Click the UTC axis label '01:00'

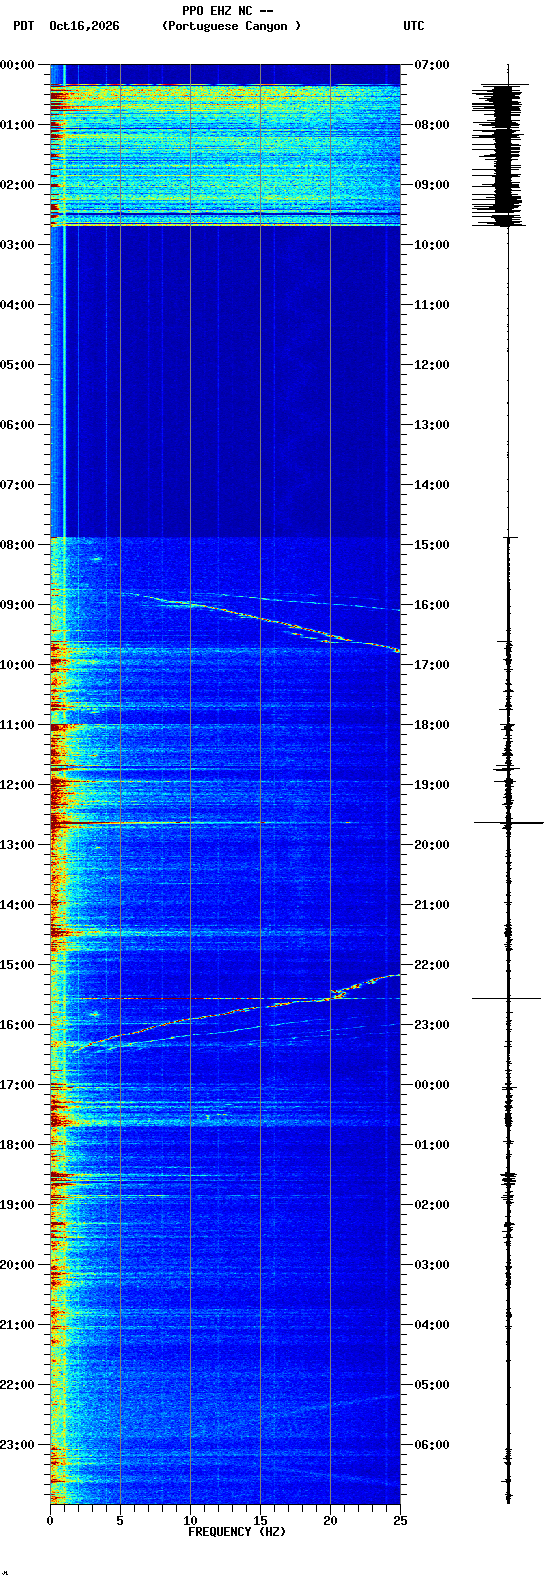tap(432, 1145)
